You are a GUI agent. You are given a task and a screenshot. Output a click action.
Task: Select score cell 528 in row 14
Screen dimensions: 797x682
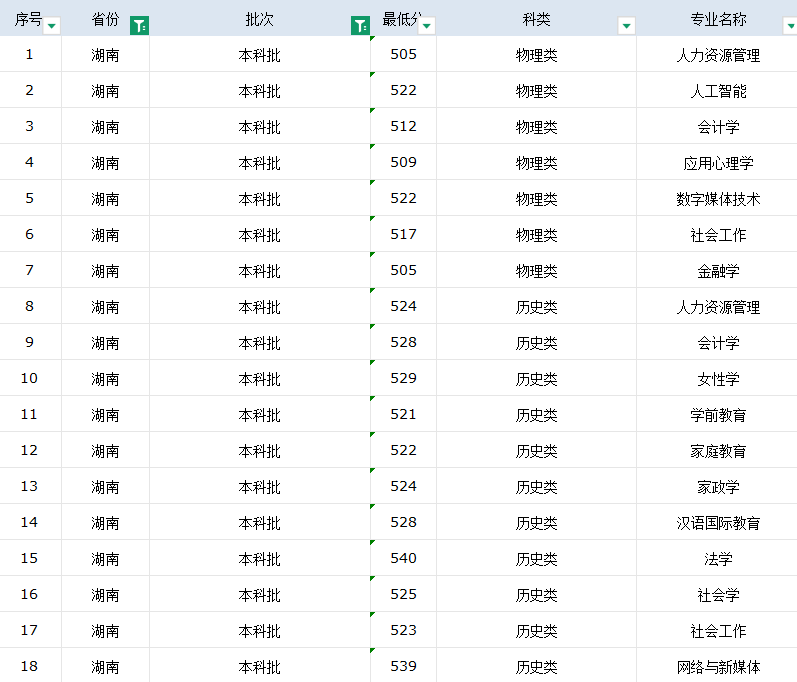click(404, 522)
